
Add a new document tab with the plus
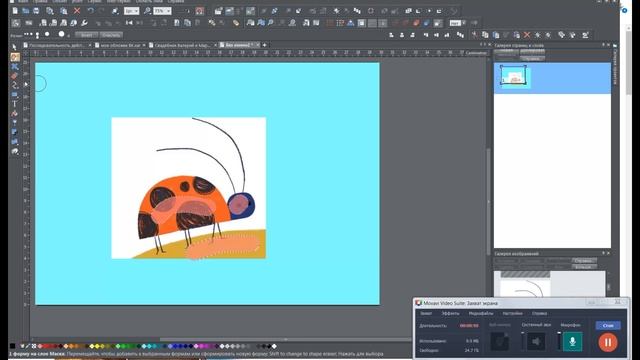tap(264, 45)
